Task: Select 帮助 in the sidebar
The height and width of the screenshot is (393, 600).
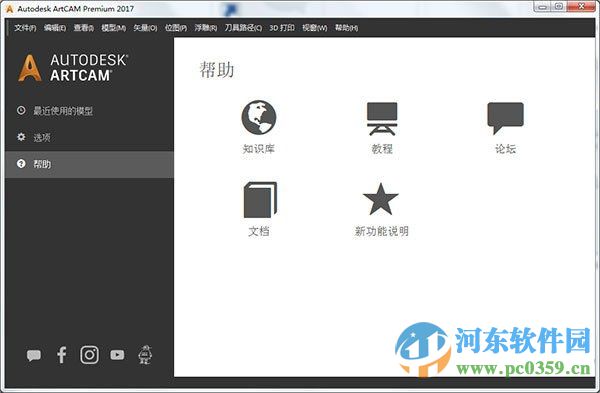Action: coord(90,164)
